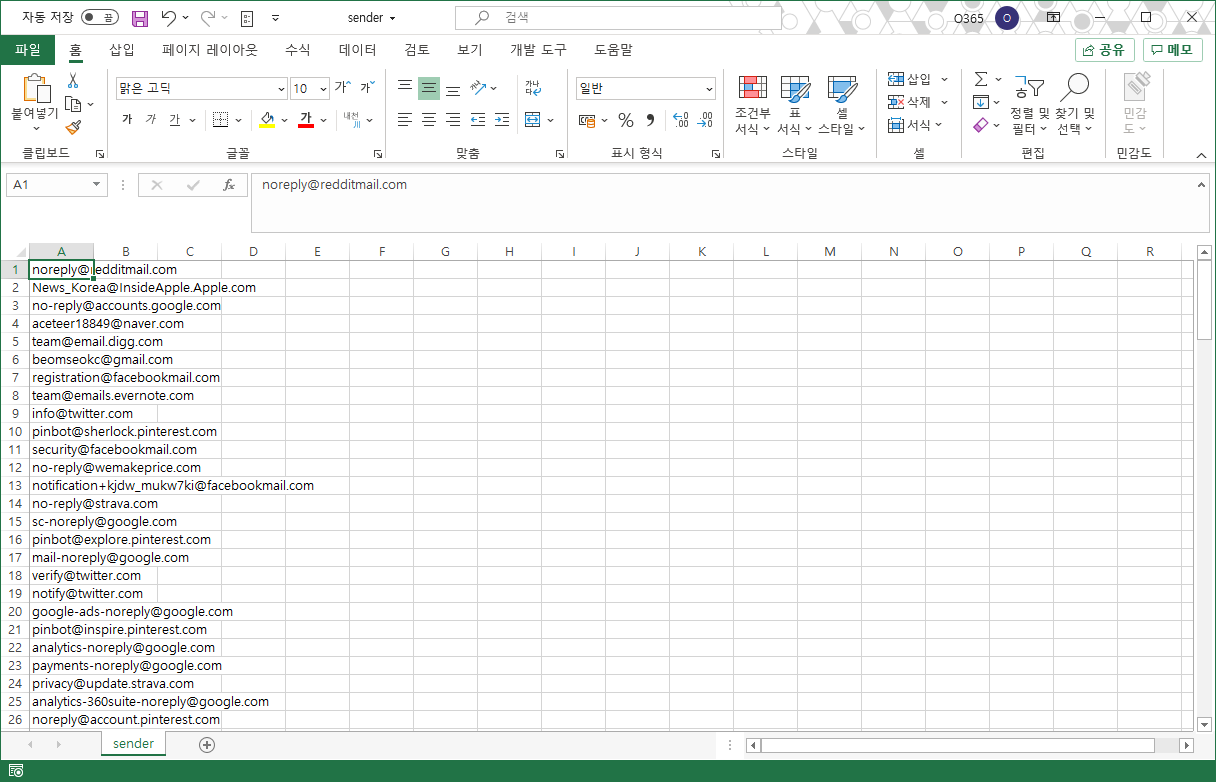Screen dimensions: 1216x782
Task: Increase font size button
Action: (343, 88)
